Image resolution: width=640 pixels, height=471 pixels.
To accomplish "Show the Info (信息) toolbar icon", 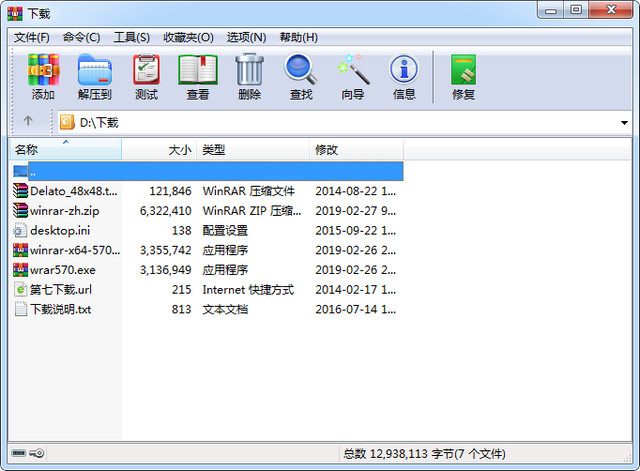I will click(404, 70).
